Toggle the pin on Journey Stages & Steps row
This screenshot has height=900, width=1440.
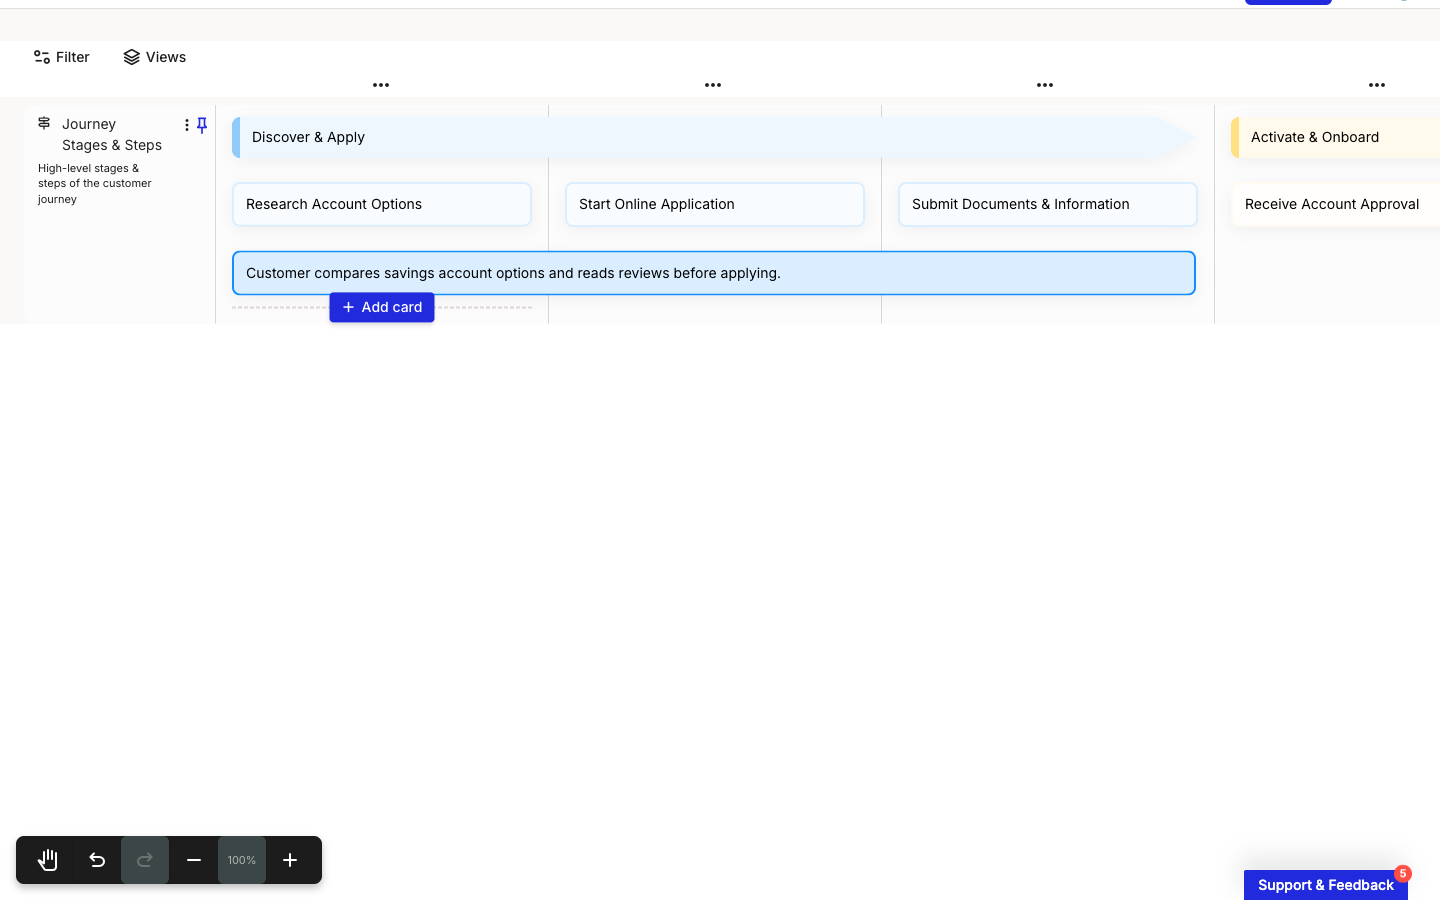202,125
